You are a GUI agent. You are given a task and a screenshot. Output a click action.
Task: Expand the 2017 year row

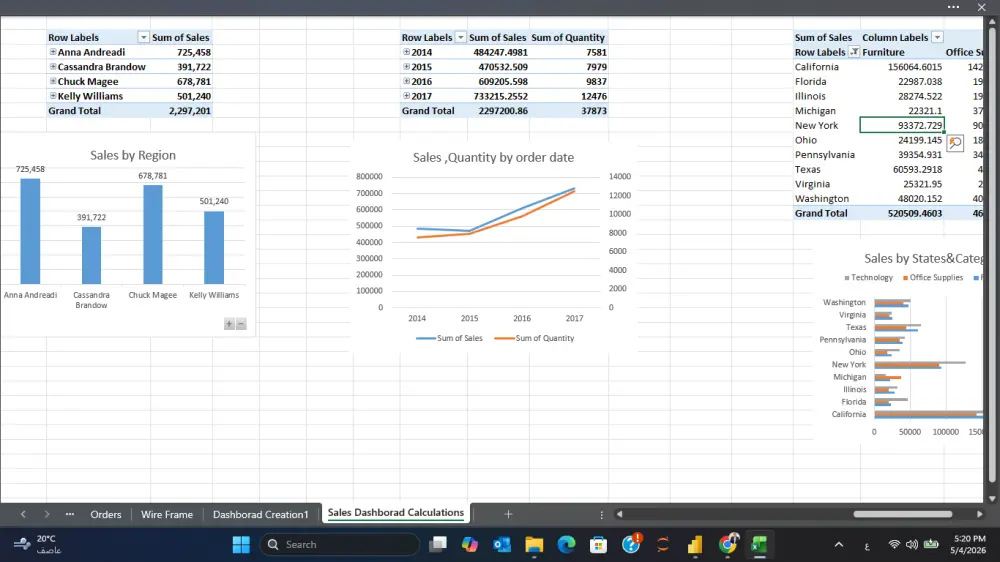(x=406, y=96)
